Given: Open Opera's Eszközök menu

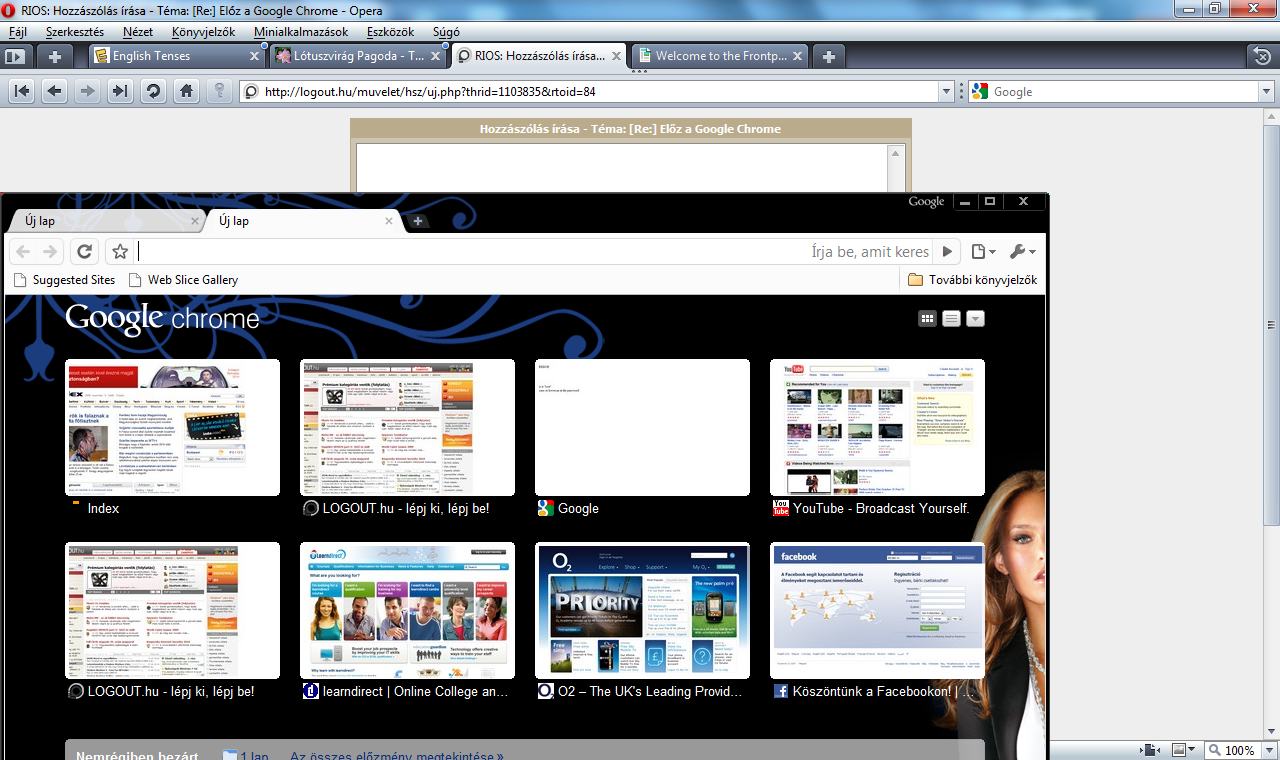Looking at the screenshot, I should 390,32.
